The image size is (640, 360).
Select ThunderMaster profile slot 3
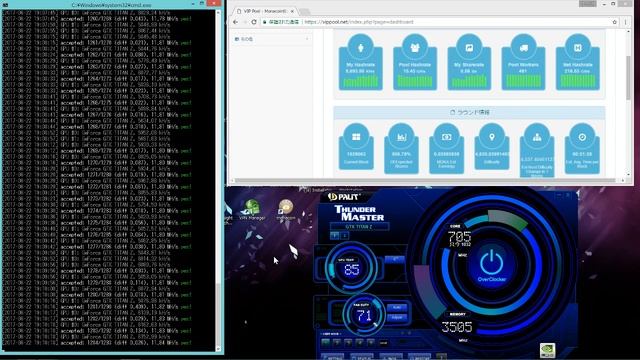[x=348, y=342]
